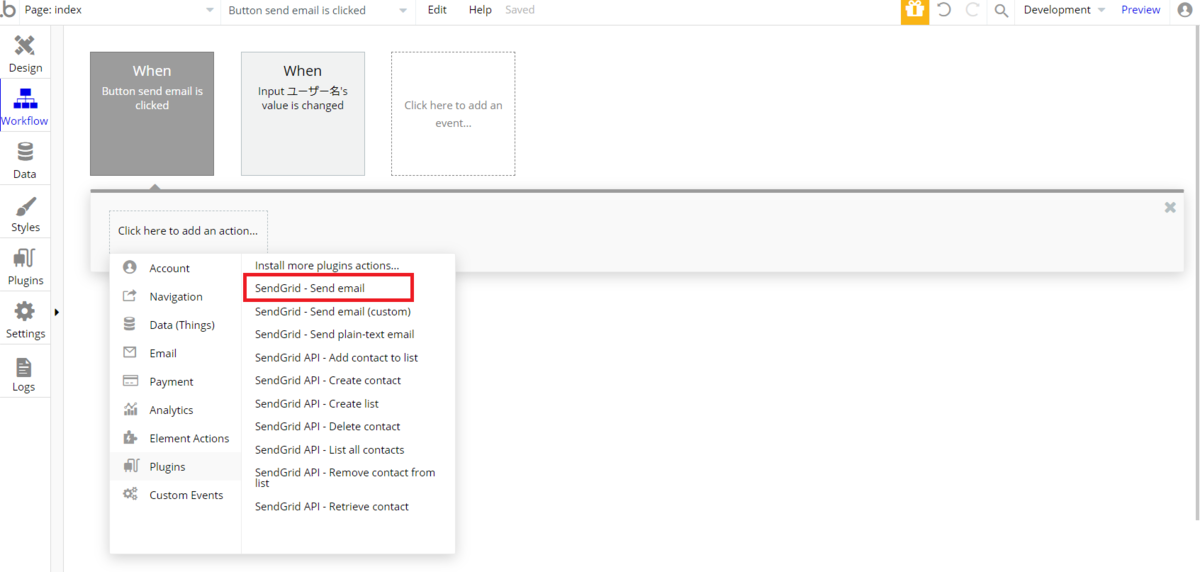Click the undo arrow icon
This screenshot has height=572, width=1200.
point(944,10)
